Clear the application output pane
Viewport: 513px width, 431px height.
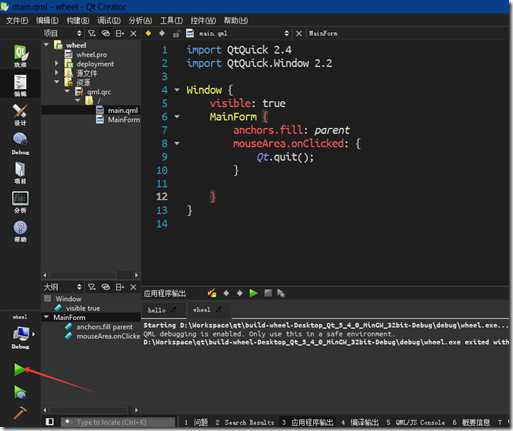tap(212, 293)
